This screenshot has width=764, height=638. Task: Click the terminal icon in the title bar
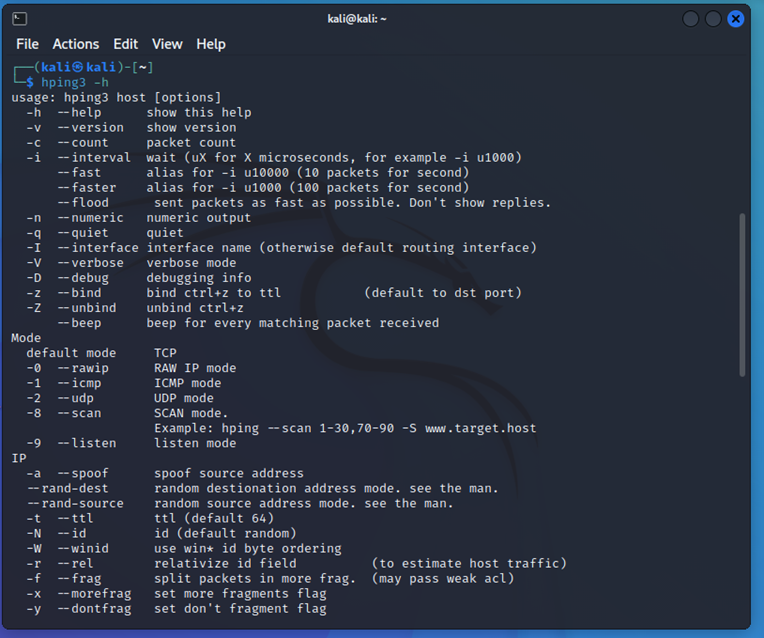pos(20,18)
